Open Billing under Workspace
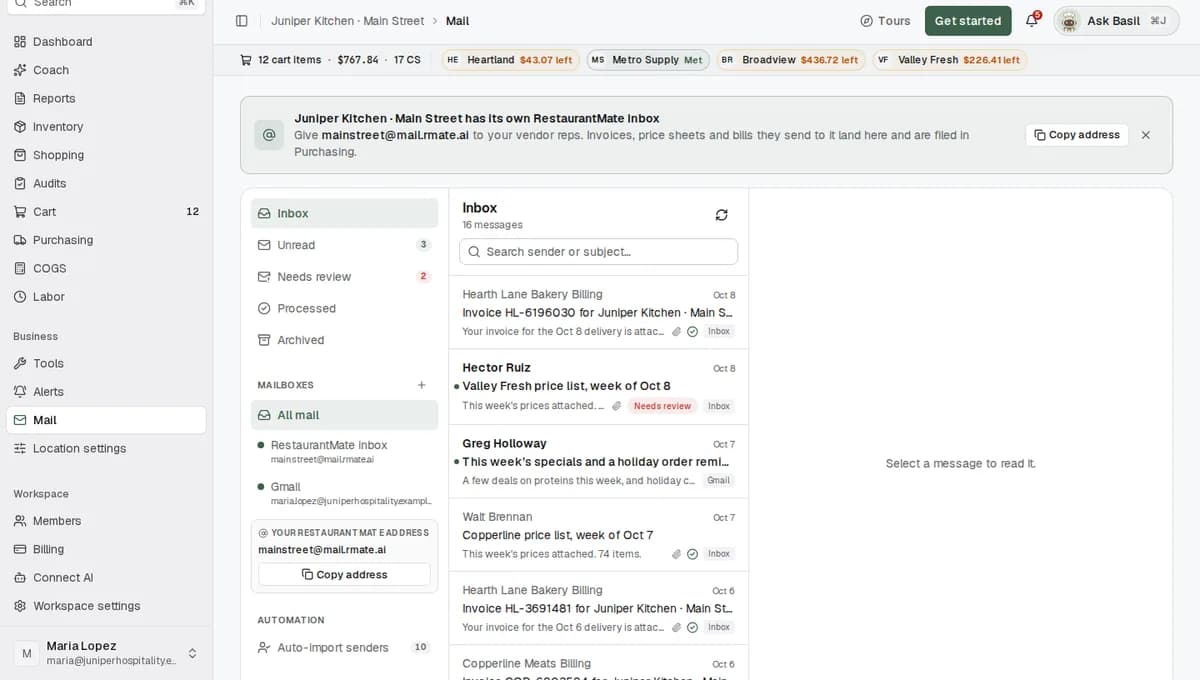Viewport: 1200px width, 680px height. coord(106,549)
